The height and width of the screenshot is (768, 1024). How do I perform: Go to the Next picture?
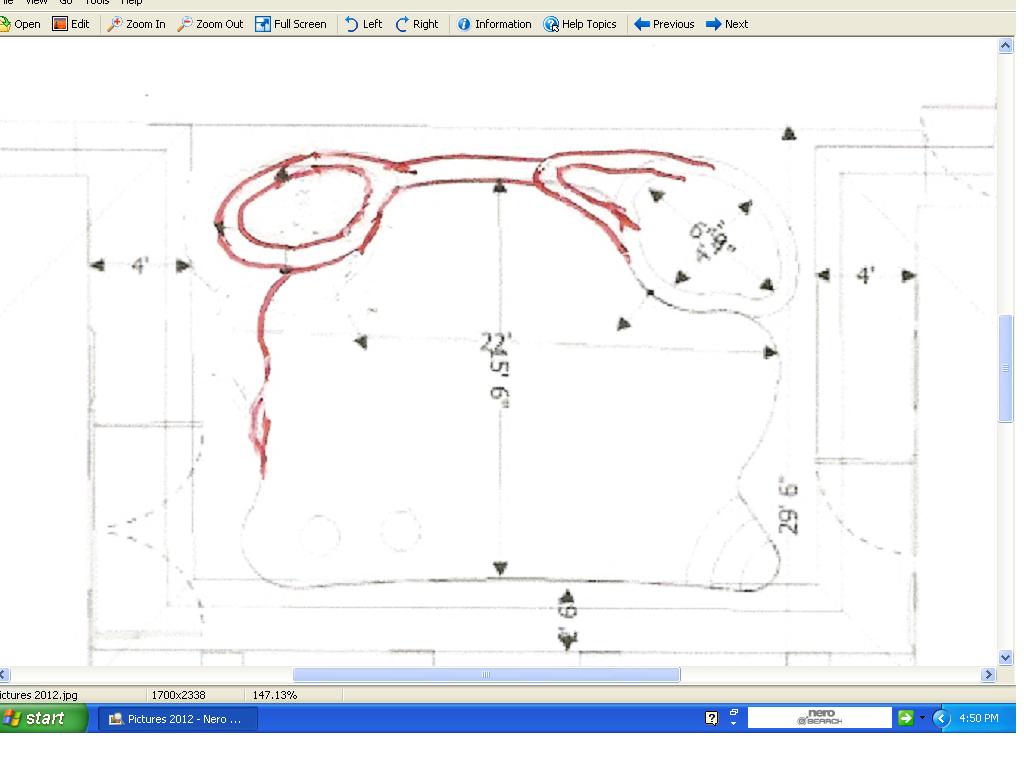(x=727, y=24)
